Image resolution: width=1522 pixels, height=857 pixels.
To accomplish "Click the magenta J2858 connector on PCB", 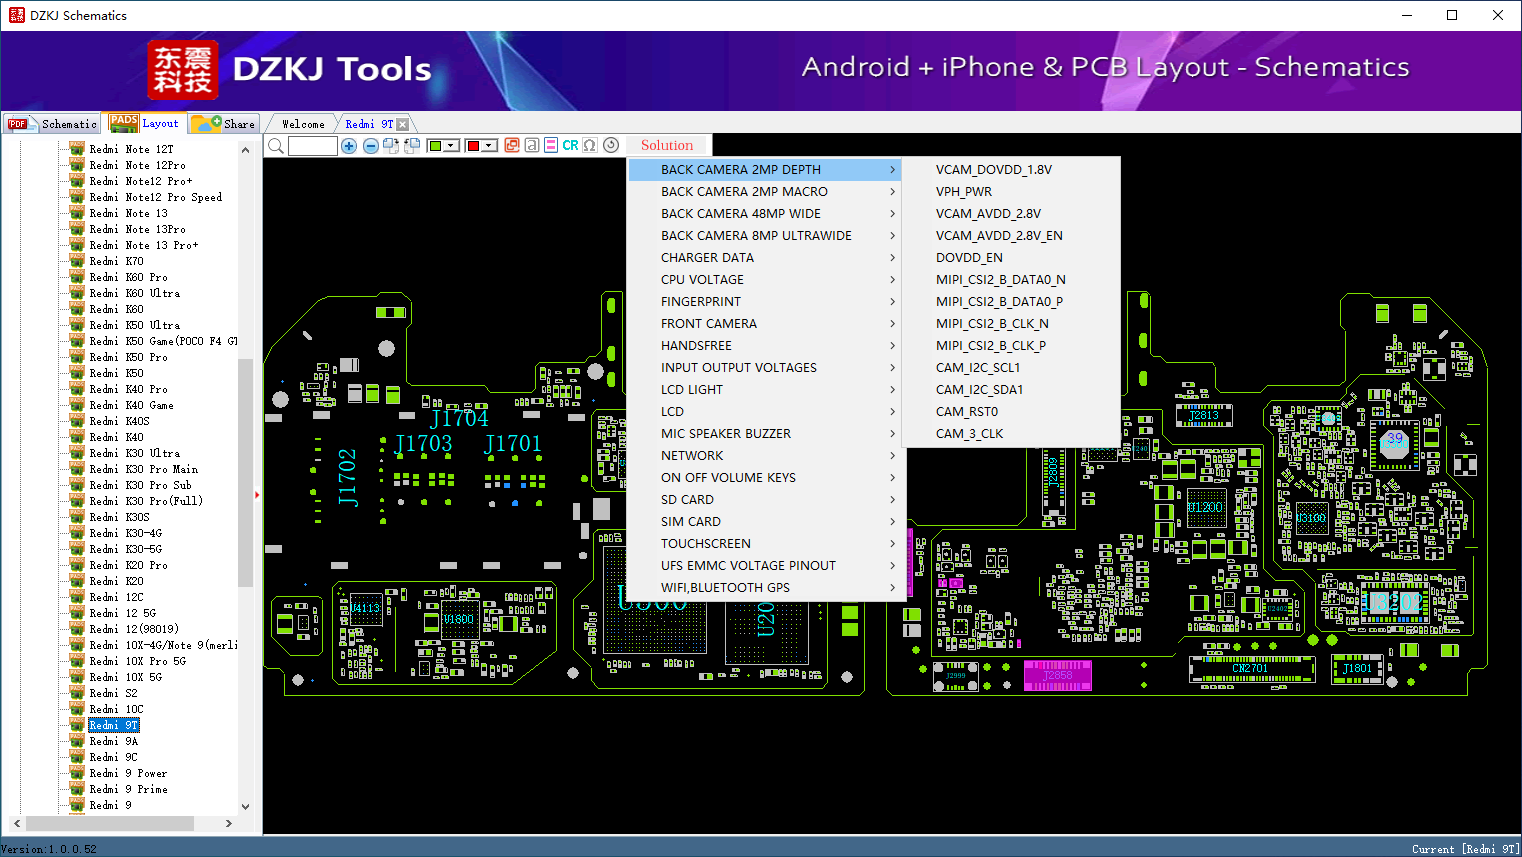I will pos(1057,676).
